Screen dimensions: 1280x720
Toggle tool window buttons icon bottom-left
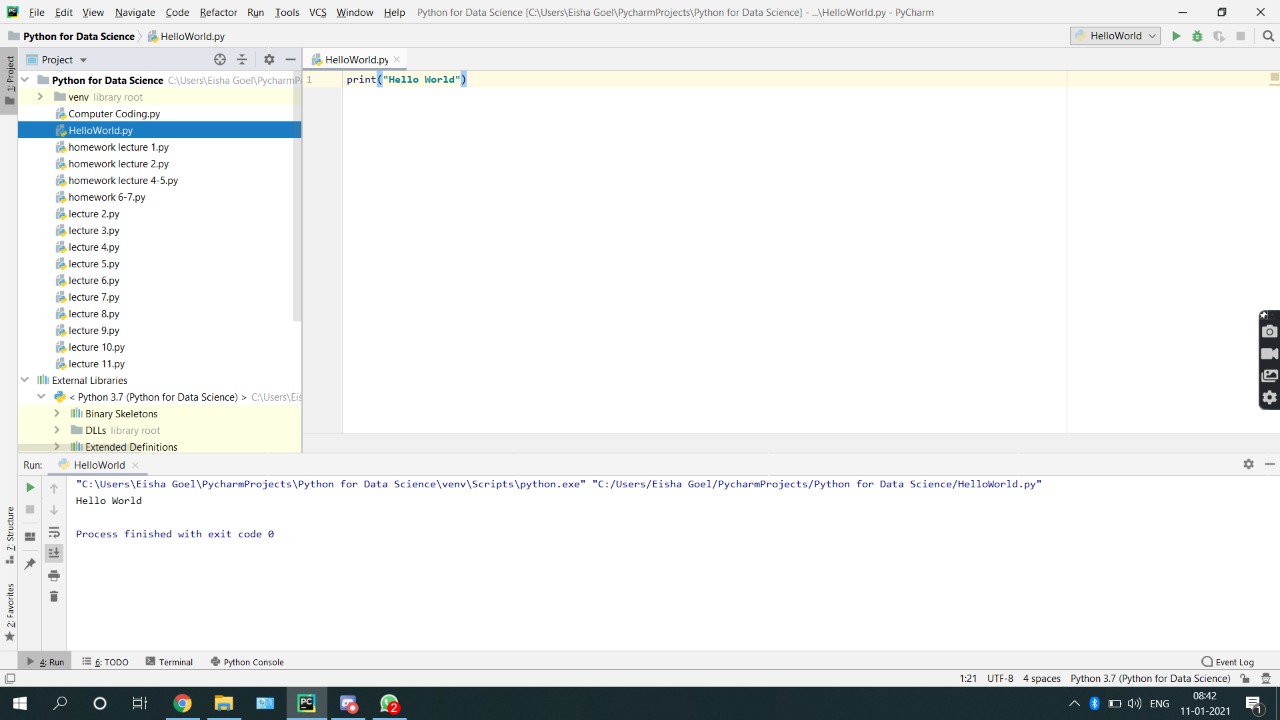9,678
